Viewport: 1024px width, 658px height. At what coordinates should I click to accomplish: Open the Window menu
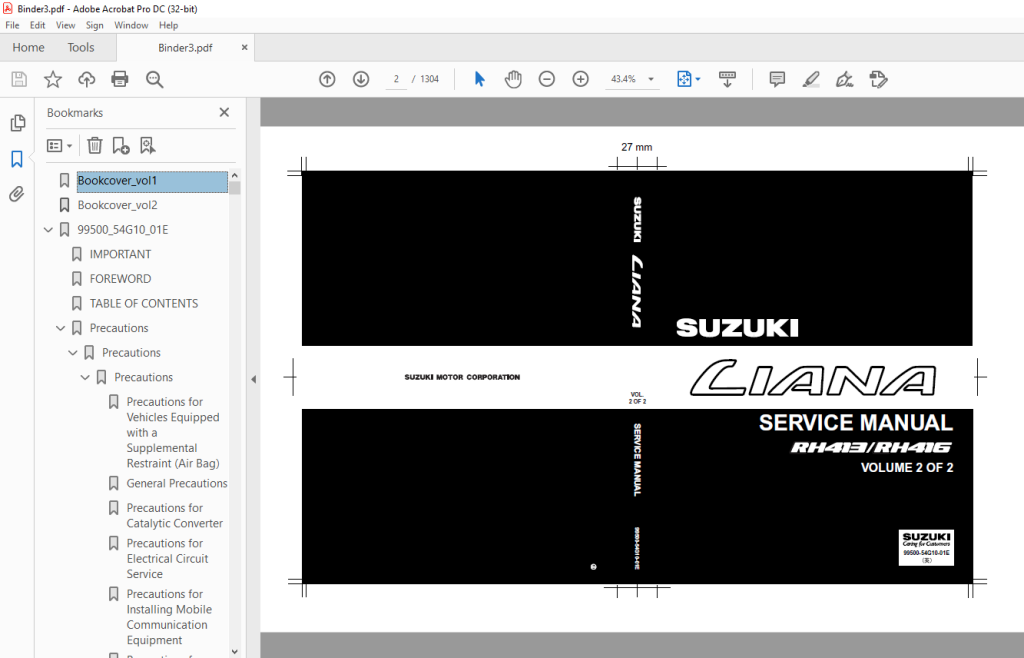[131, 25]
